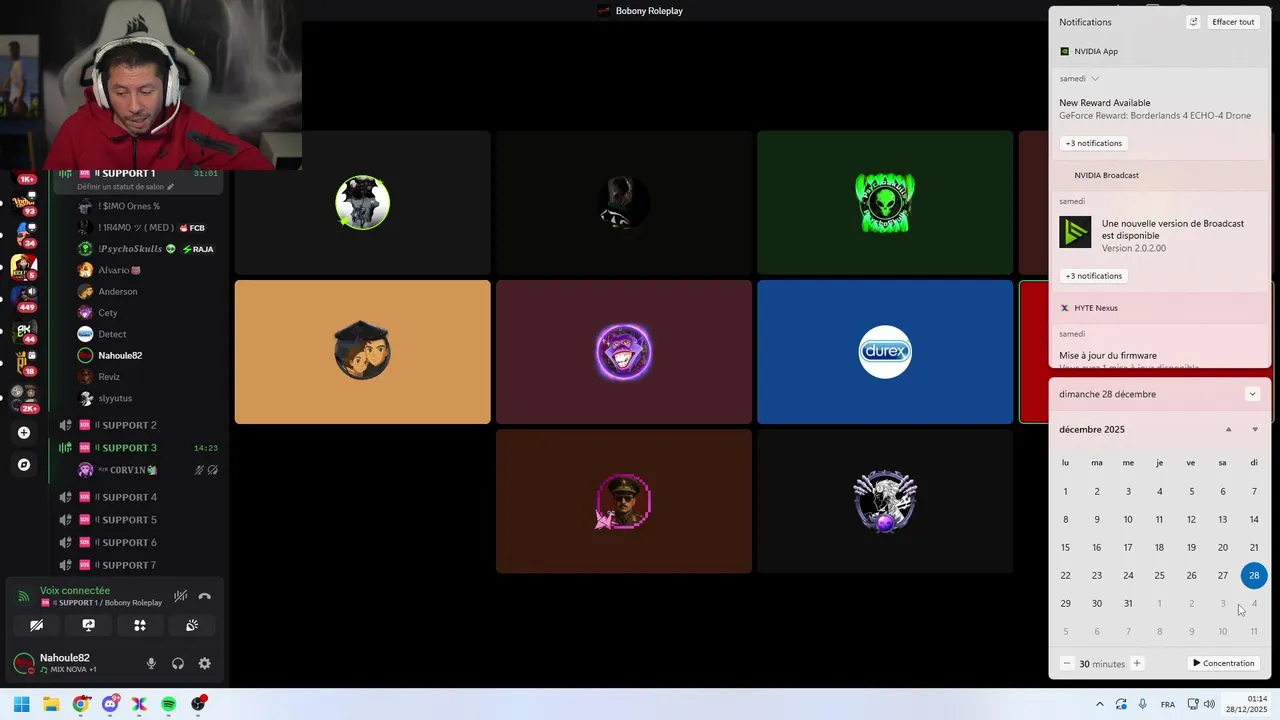Select user C0RV1N in SUPPORT 3
The height and width of the screenshot is (720, 1280).
point(148,470)
